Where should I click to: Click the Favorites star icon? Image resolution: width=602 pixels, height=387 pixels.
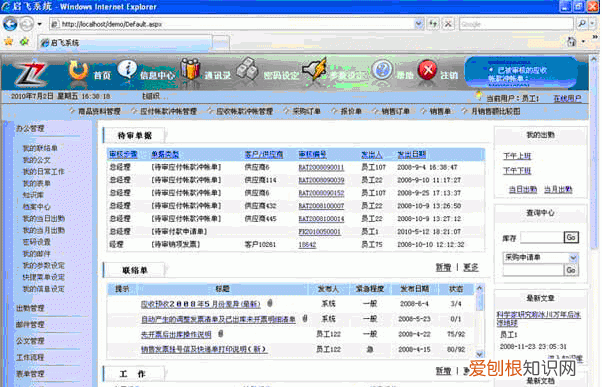8,41
